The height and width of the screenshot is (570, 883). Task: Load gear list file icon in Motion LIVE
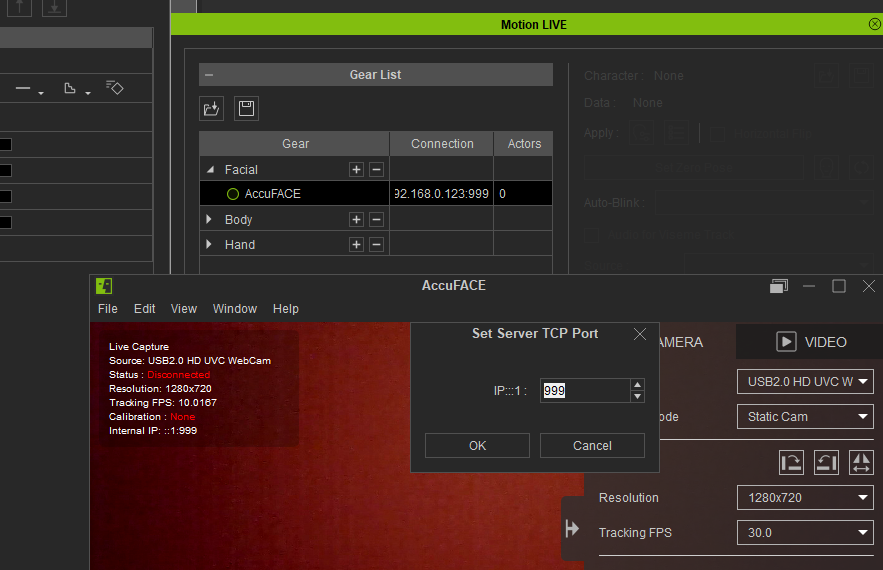click(x=212, y=109)
